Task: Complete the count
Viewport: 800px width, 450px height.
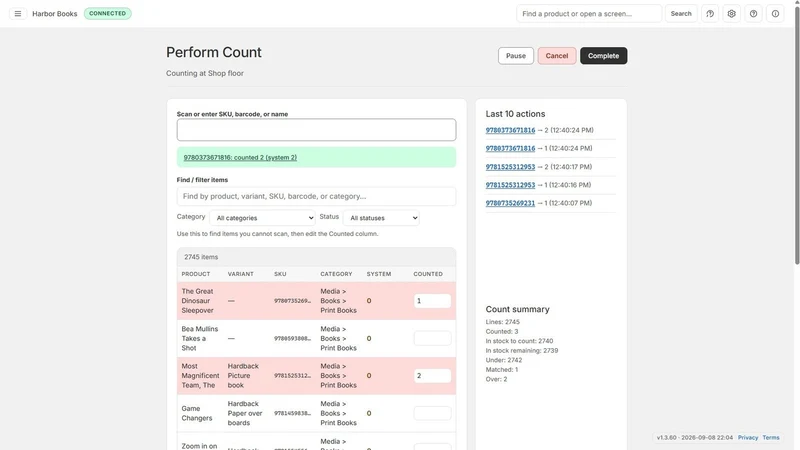Action: (x=604, y=56)
